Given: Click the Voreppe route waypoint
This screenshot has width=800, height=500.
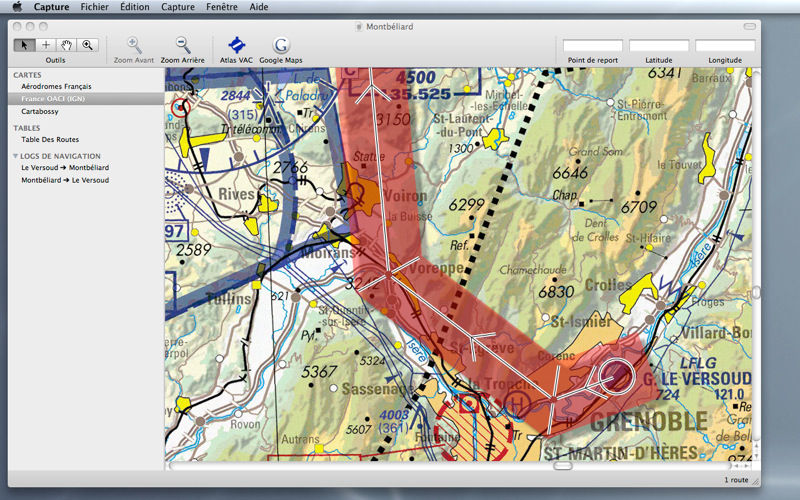Looking at the screenshot, I should (389, 274).
